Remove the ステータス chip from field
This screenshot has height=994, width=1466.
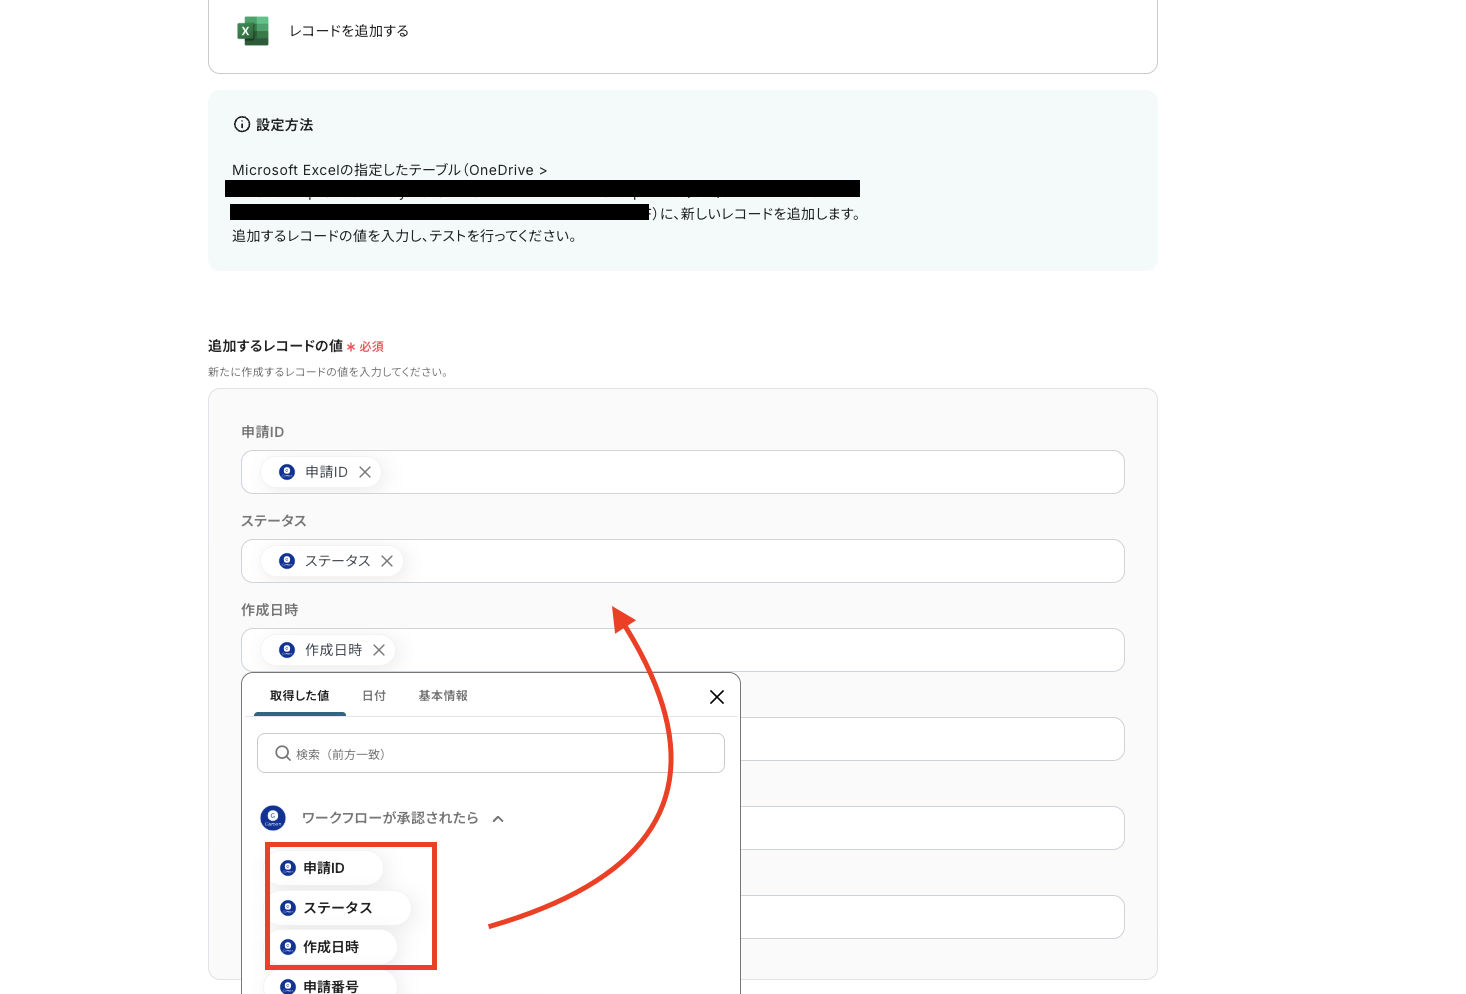387,561
